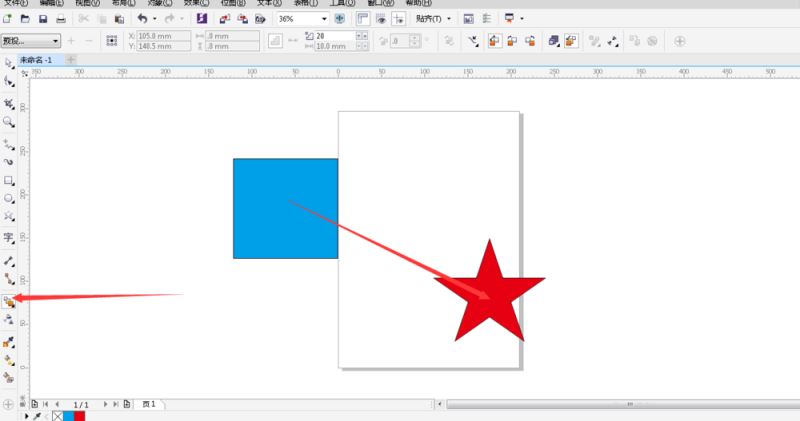Pick the Color Eyedropper tool

(9, 342)
